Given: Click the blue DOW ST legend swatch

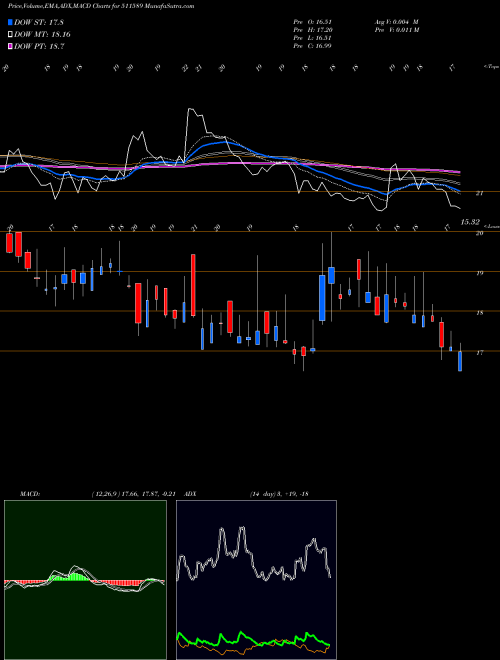Looking at the screenshot, I should tap(11, 23).
